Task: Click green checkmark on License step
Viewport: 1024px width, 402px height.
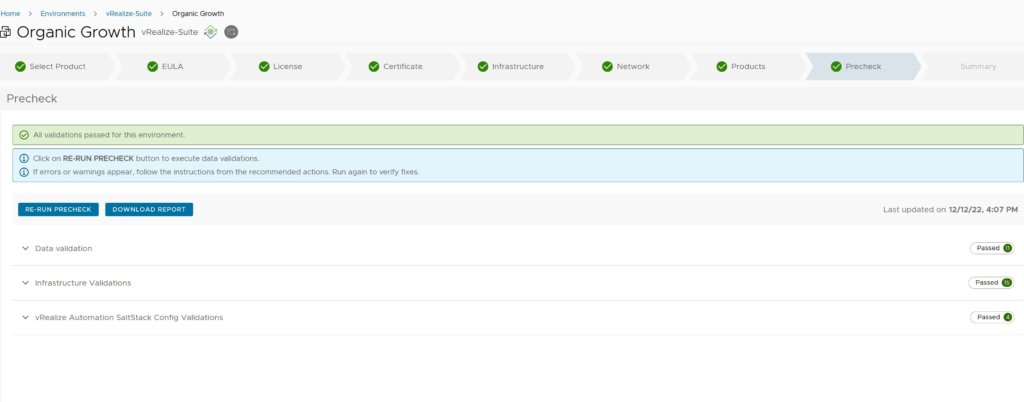Action: coord(264,67)
